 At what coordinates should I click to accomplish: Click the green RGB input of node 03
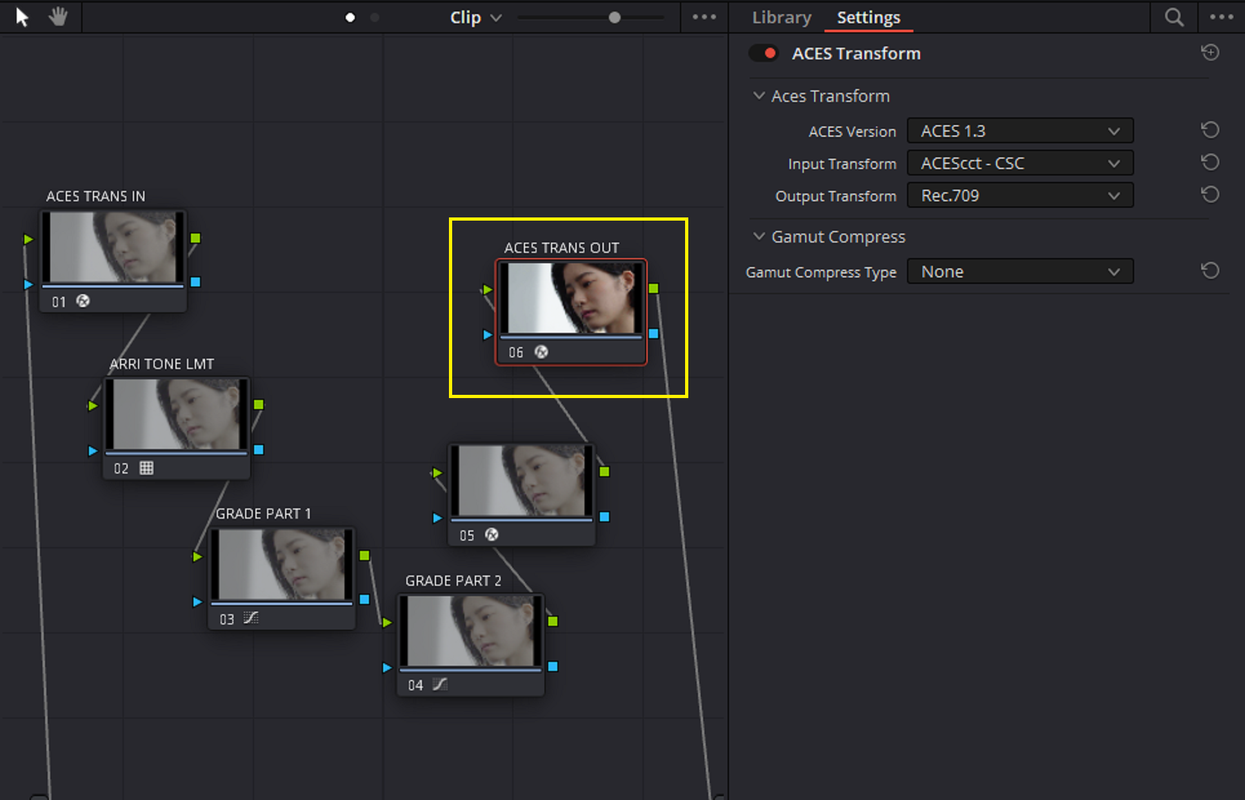coord(198,556)
